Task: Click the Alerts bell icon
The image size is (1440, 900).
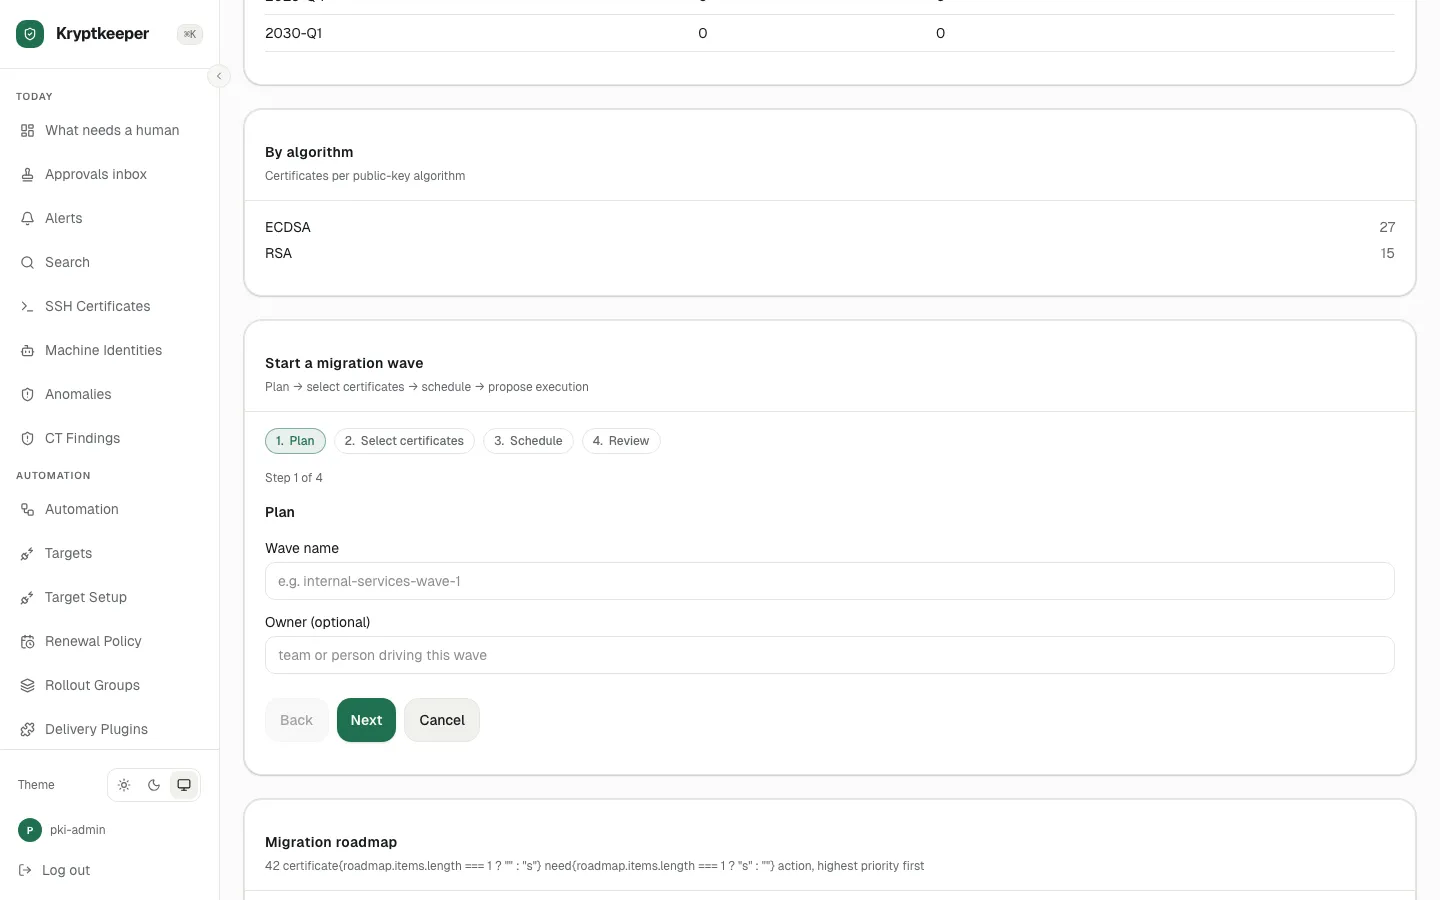Action: click(28, 219)
